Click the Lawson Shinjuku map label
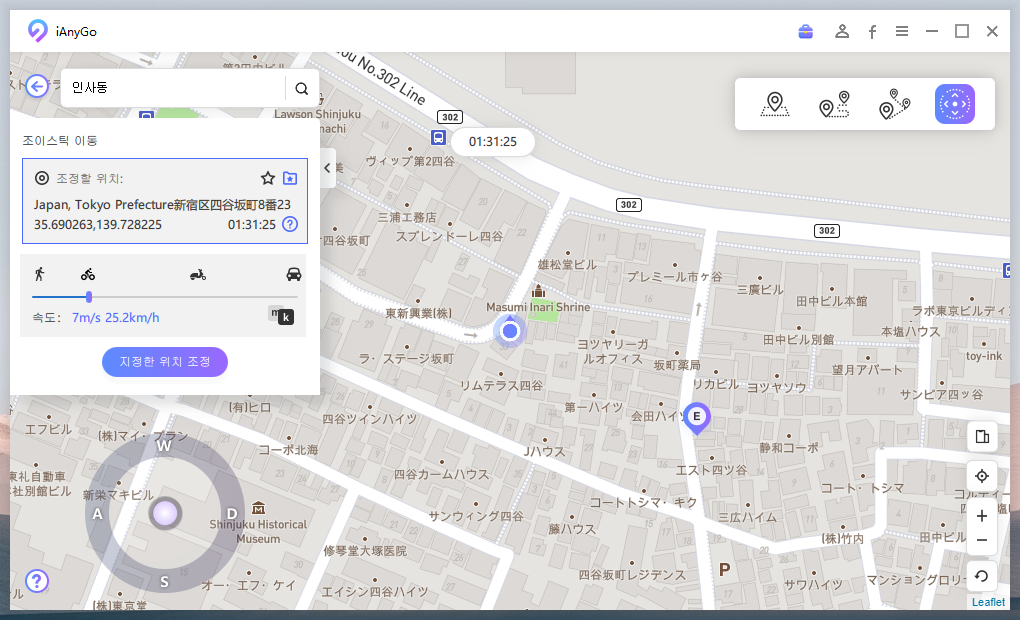The image size is (1020, 620). (x=317, y=115)
